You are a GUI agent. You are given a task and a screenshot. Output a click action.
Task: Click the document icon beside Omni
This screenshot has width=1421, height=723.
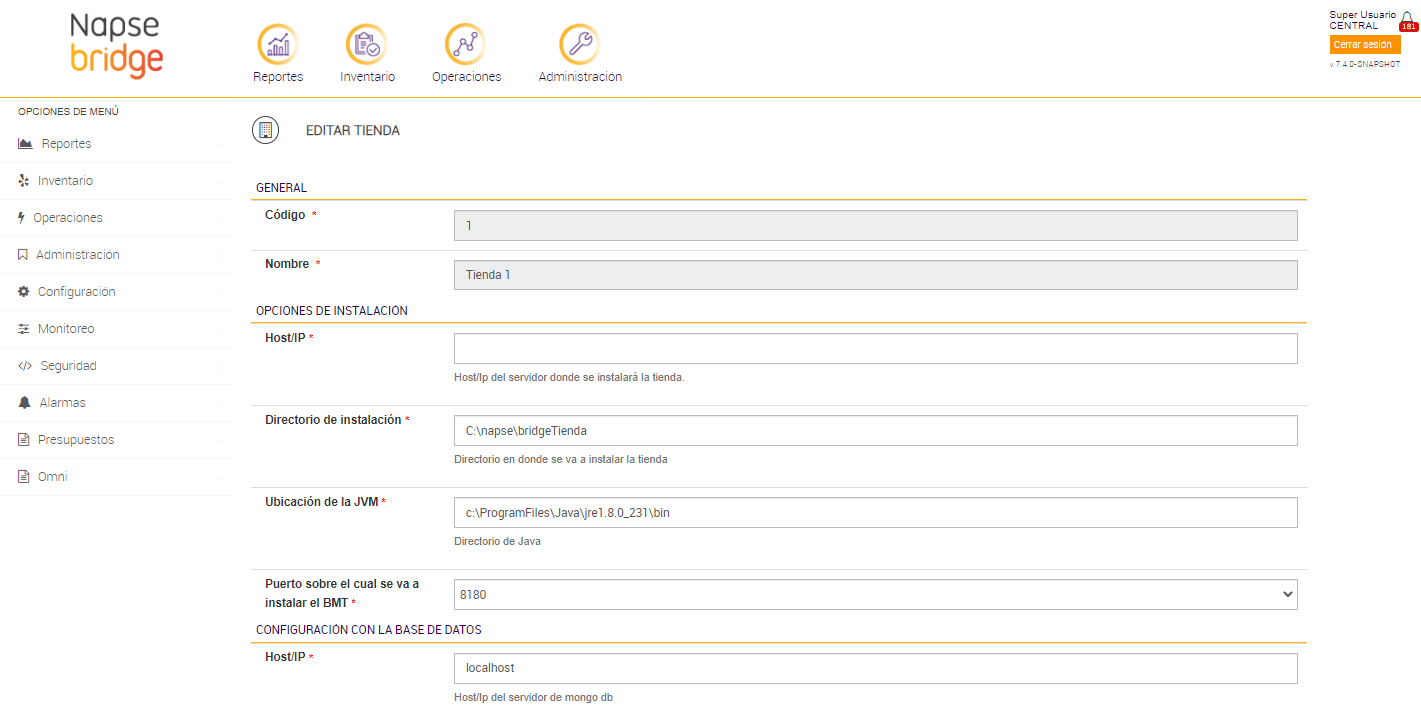click(24, 477)
